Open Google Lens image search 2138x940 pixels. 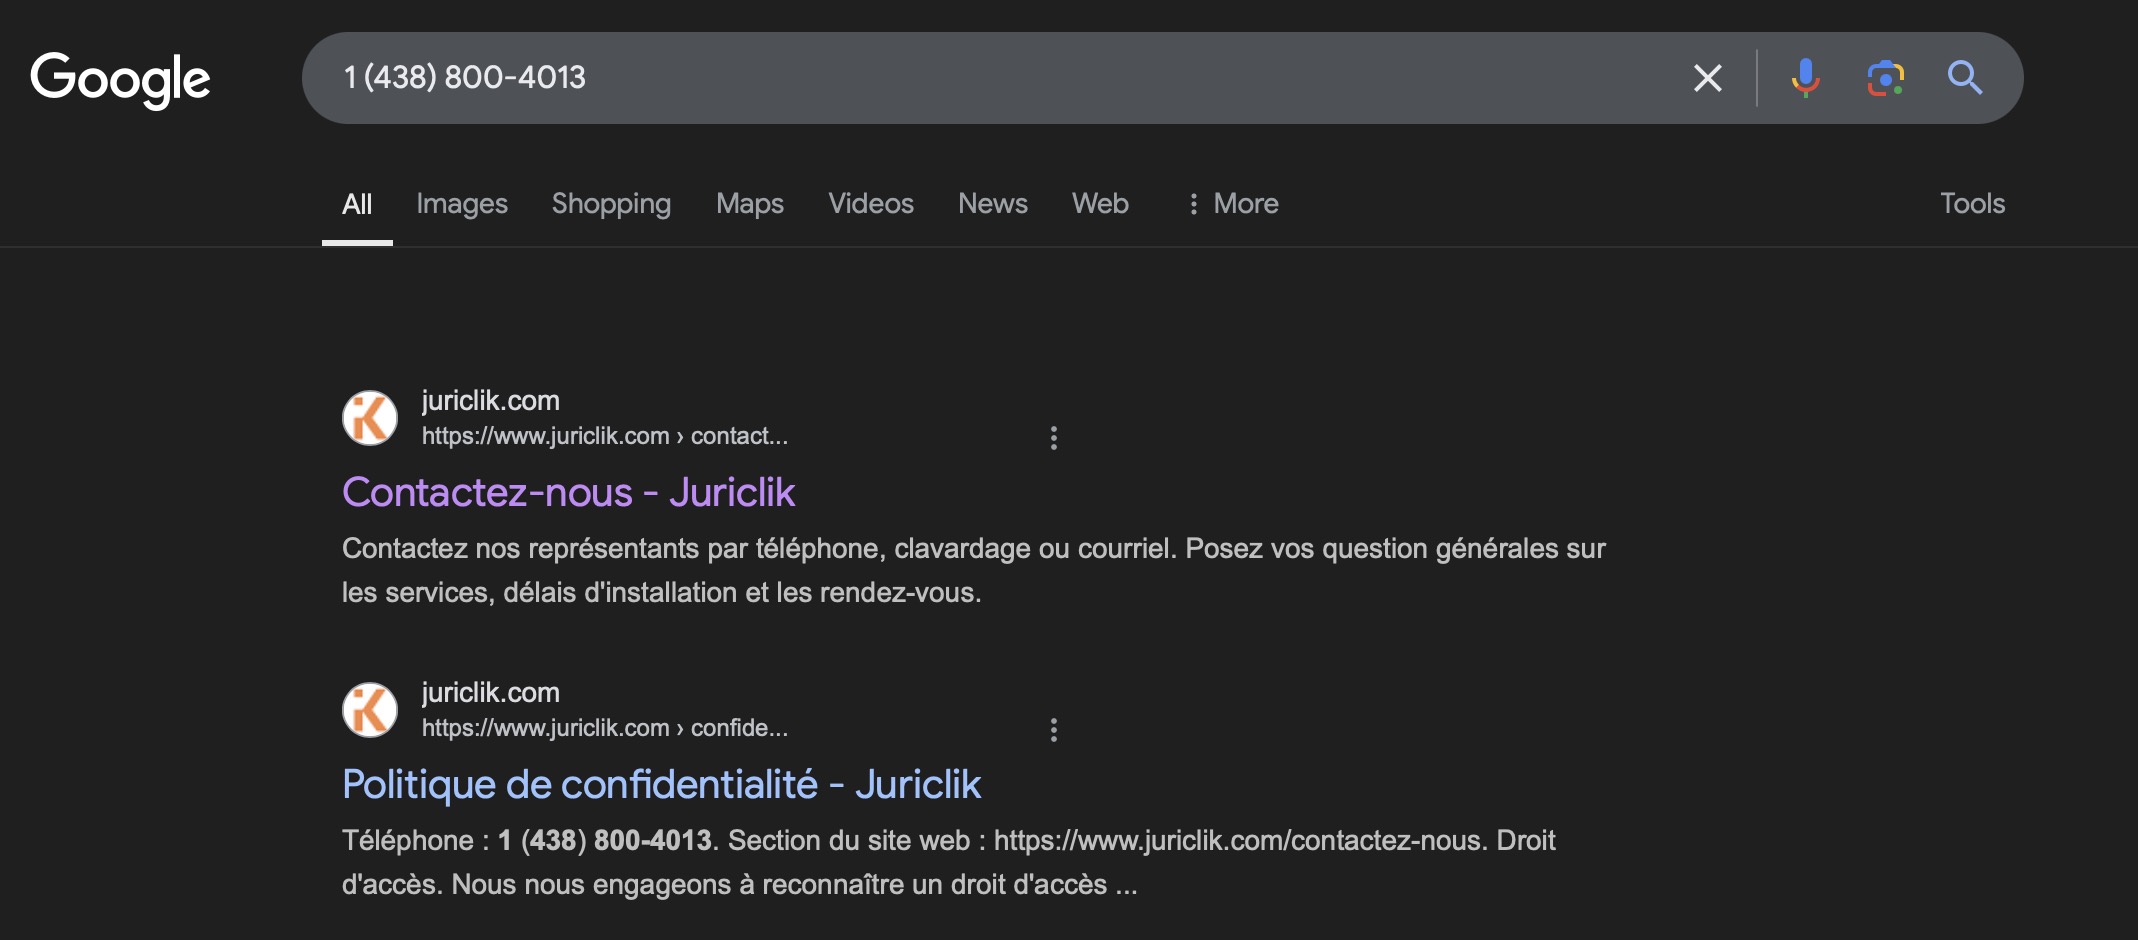[1885, 78]
